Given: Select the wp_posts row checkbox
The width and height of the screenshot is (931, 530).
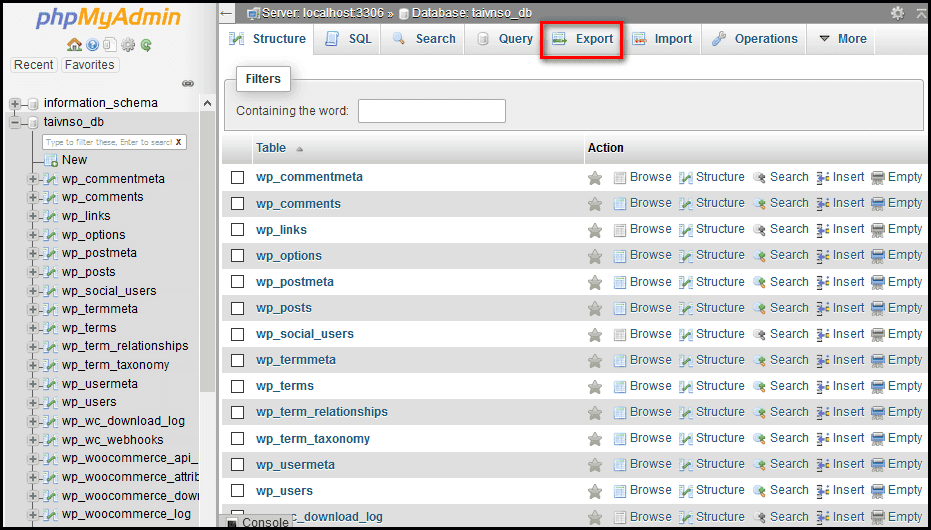Looking at the screenshot, I should (238, 308).
